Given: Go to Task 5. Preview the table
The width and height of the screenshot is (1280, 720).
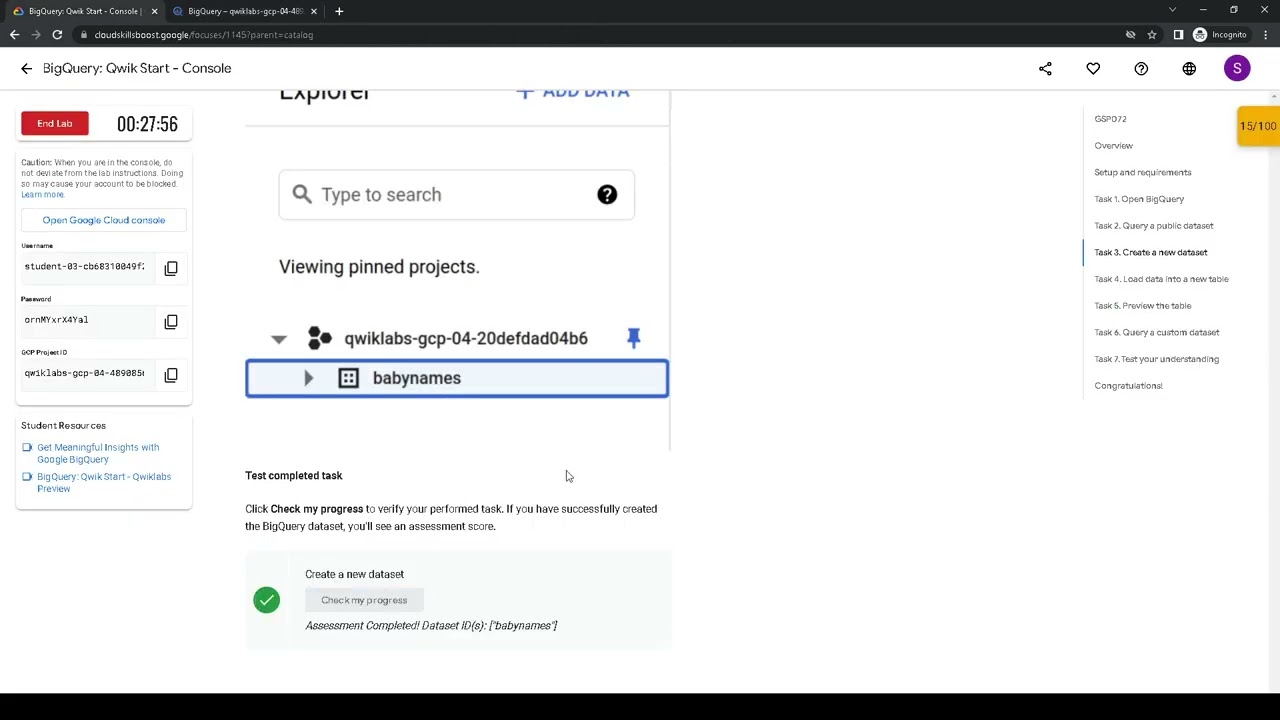Looking at the screenshot, I should (x=1142, y=306).
